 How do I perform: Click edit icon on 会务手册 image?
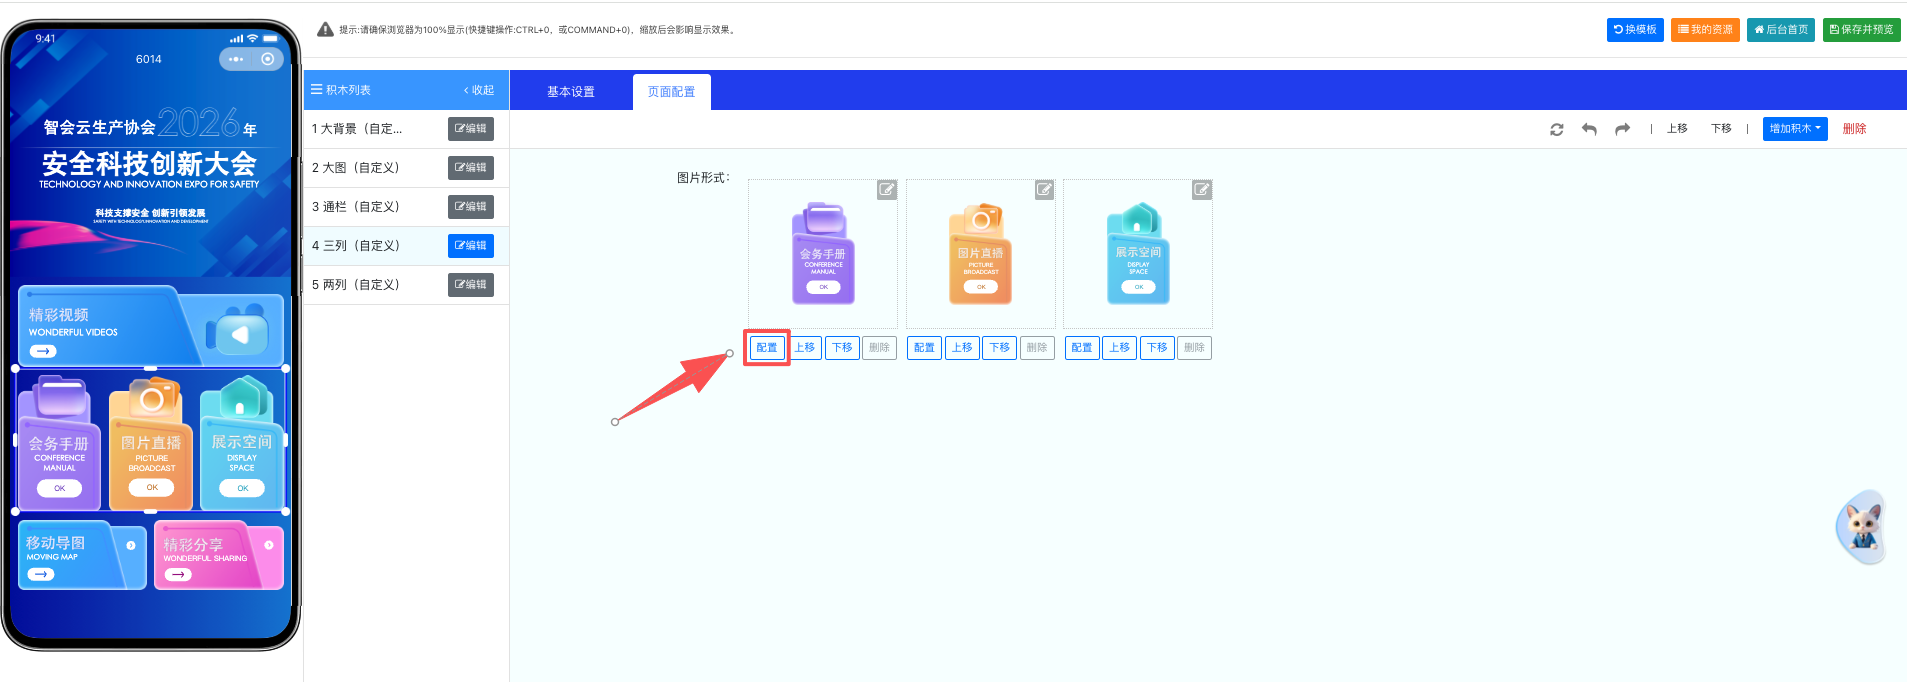click(887, 190)
